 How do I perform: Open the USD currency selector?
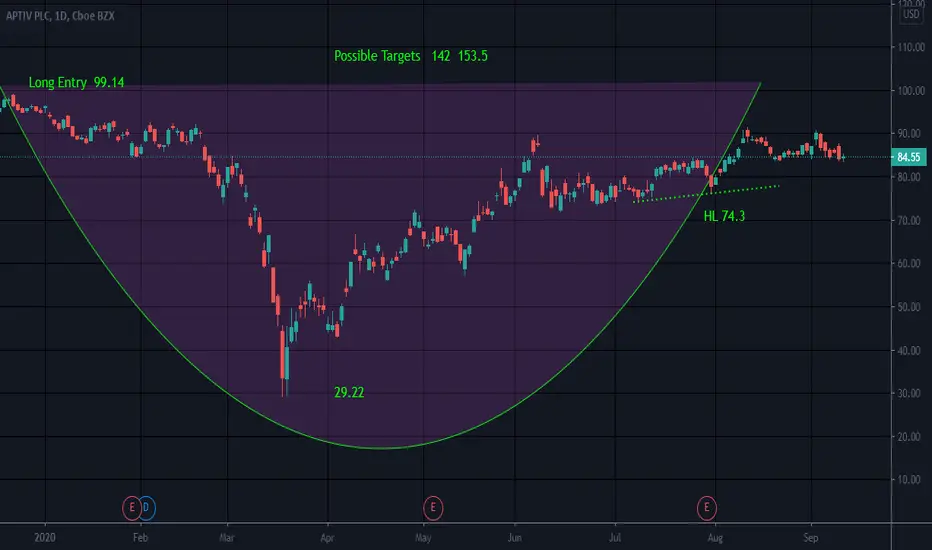point(911,14)
